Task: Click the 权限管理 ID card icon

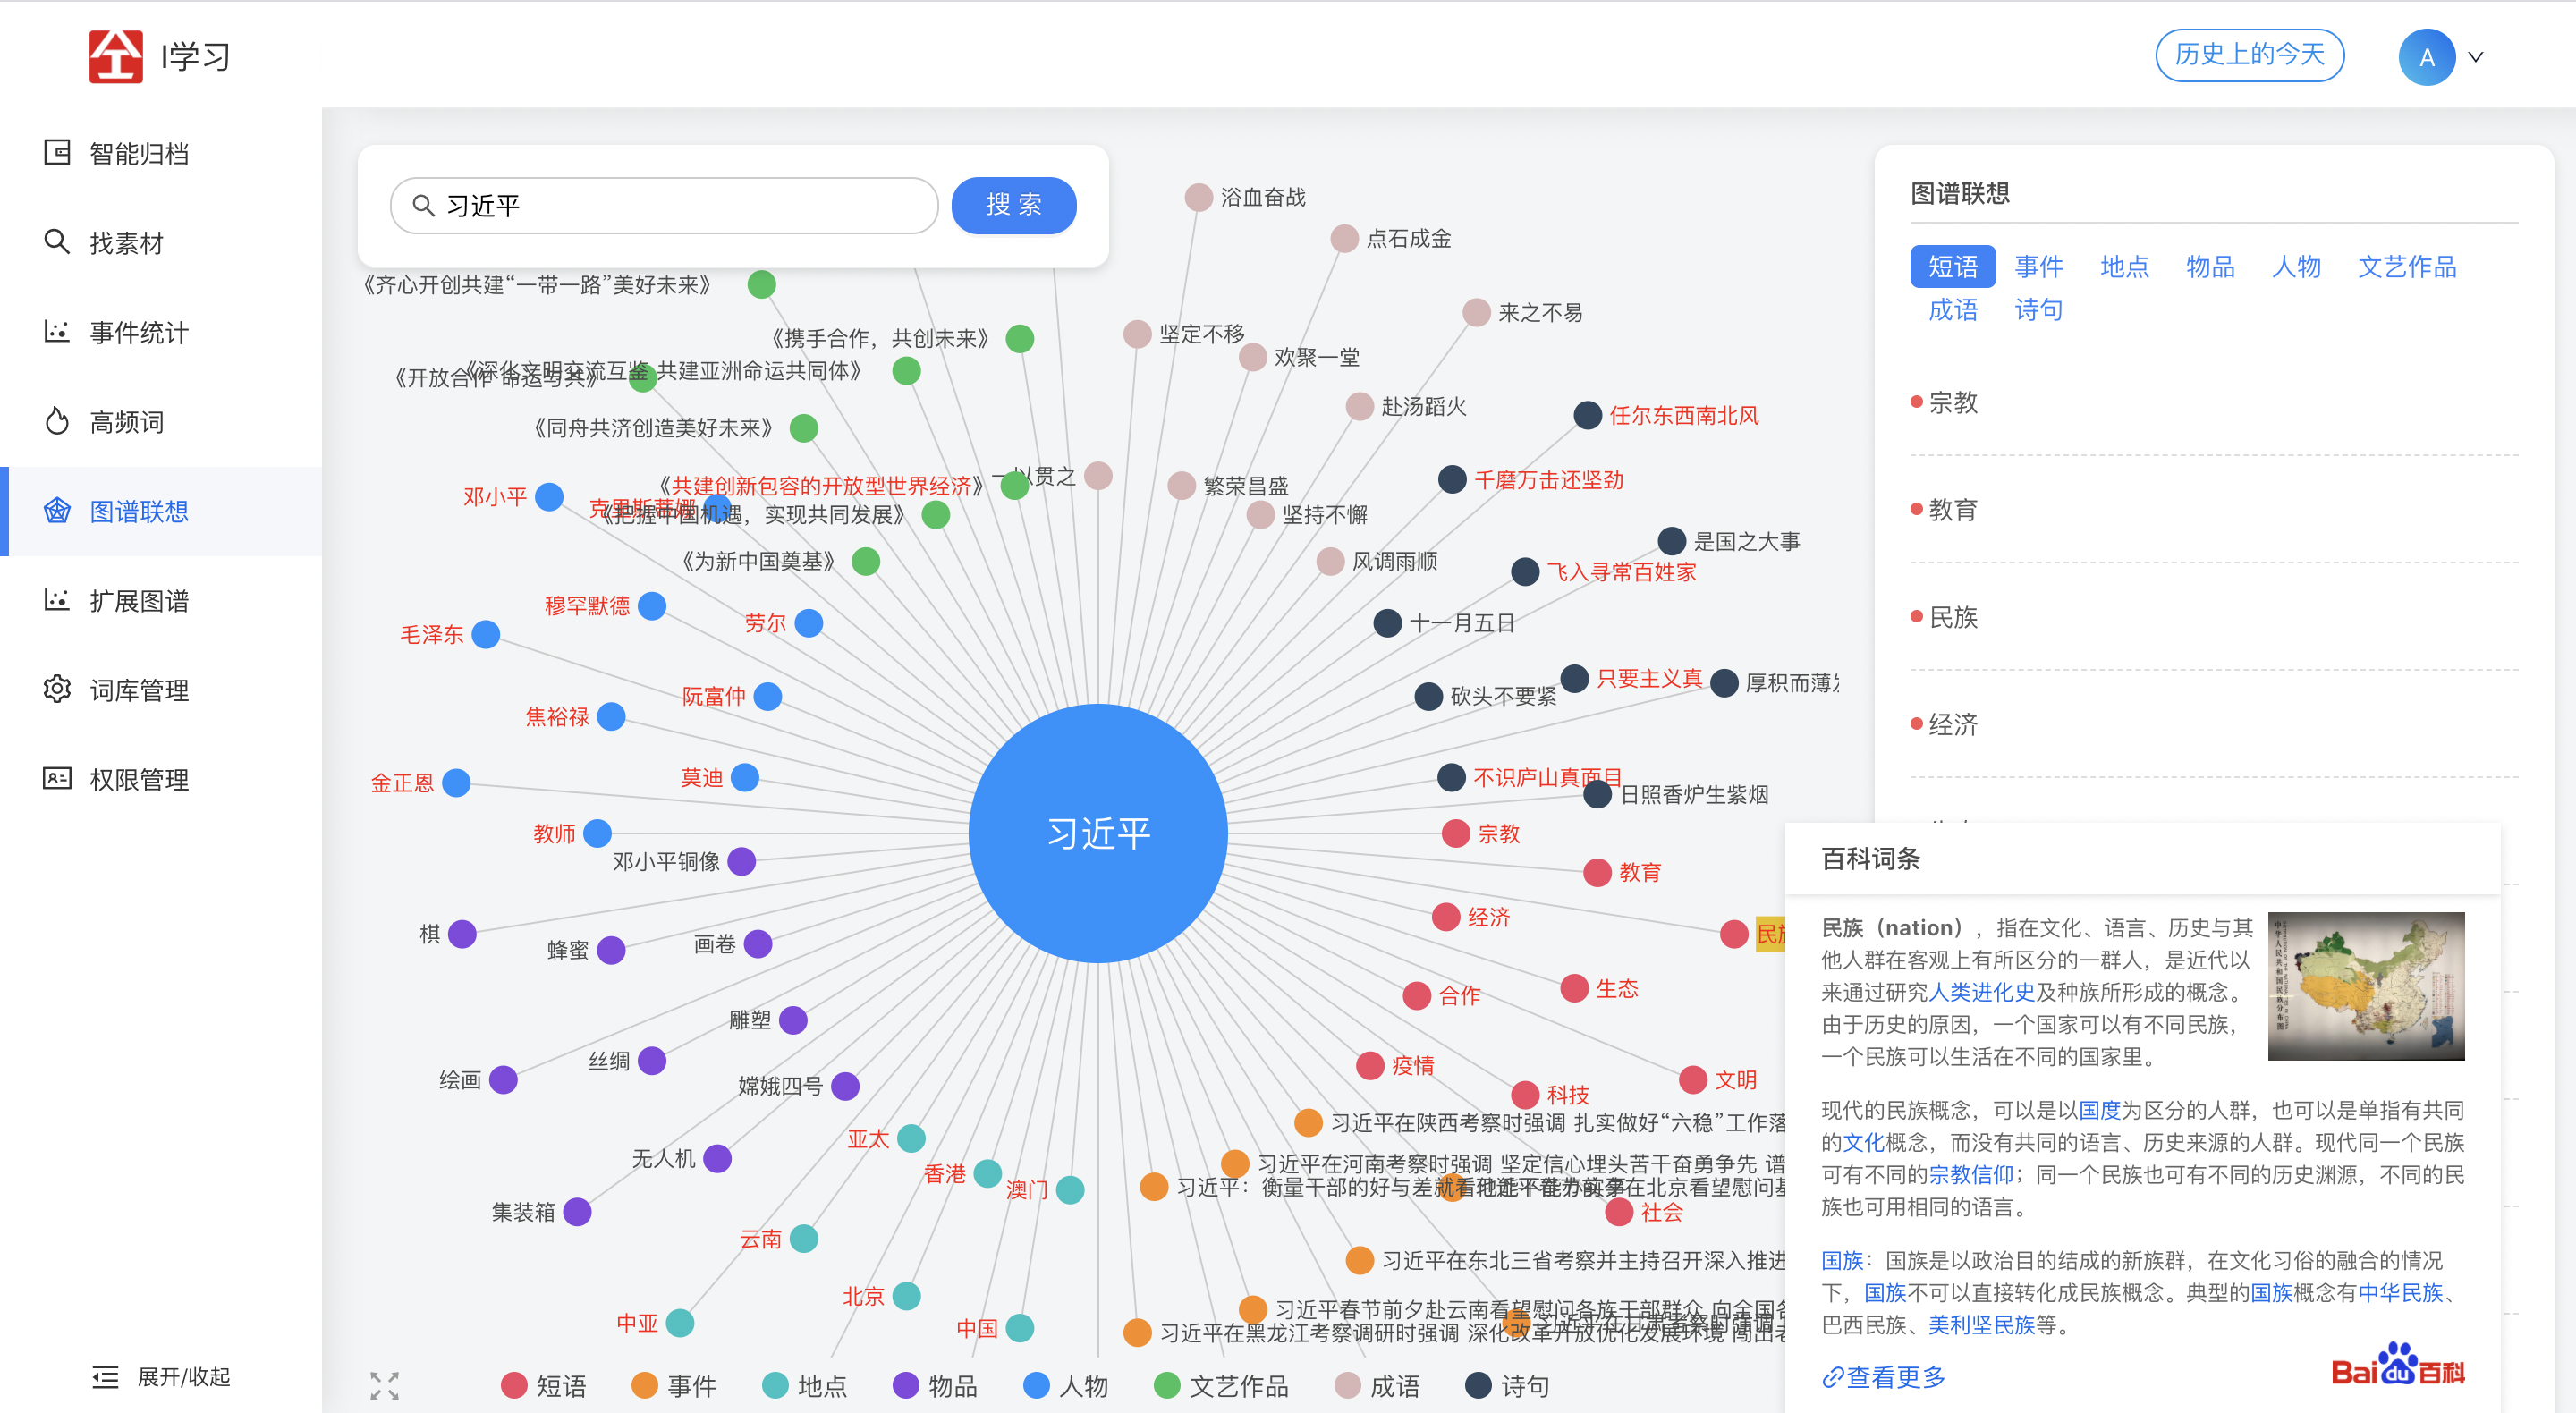Action: coord(57,778)
